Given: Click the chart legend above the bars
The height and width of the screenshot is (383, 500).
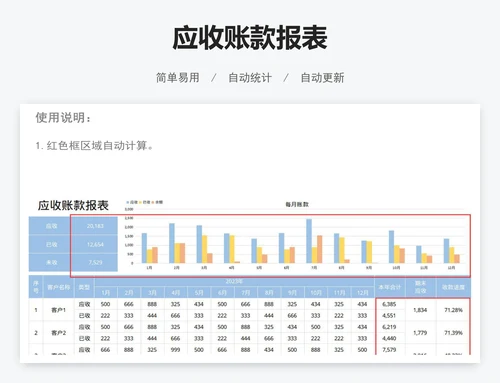Looking at the screenshot, I should [x=144, y=202].
